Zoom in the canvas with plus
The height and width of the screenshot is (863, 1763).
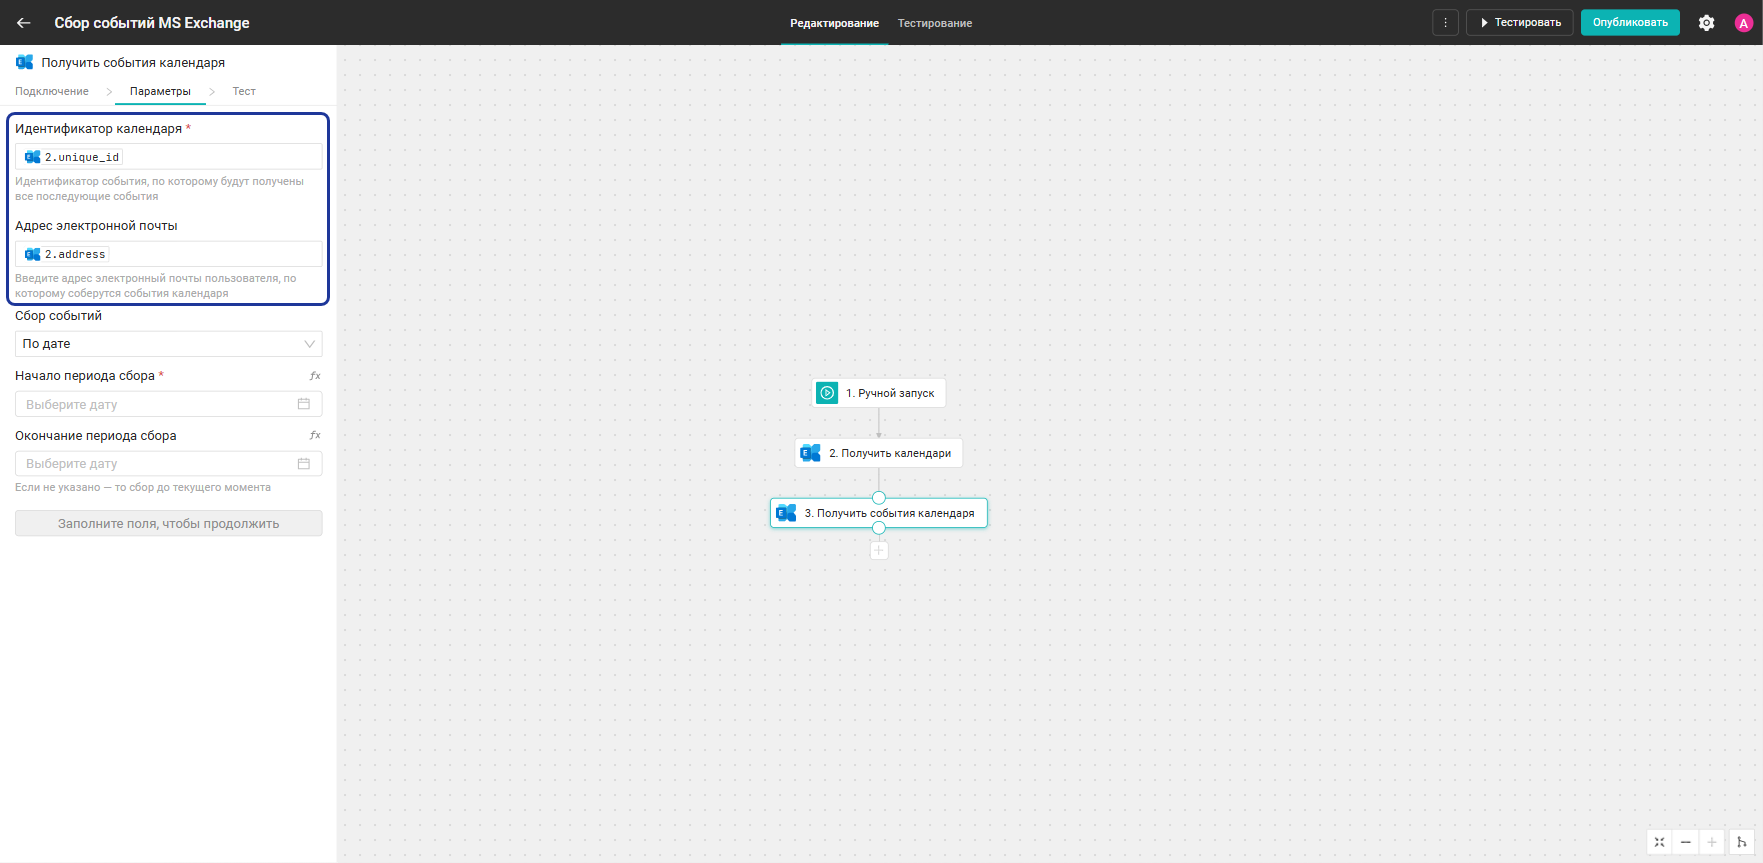coord(1712,842)
